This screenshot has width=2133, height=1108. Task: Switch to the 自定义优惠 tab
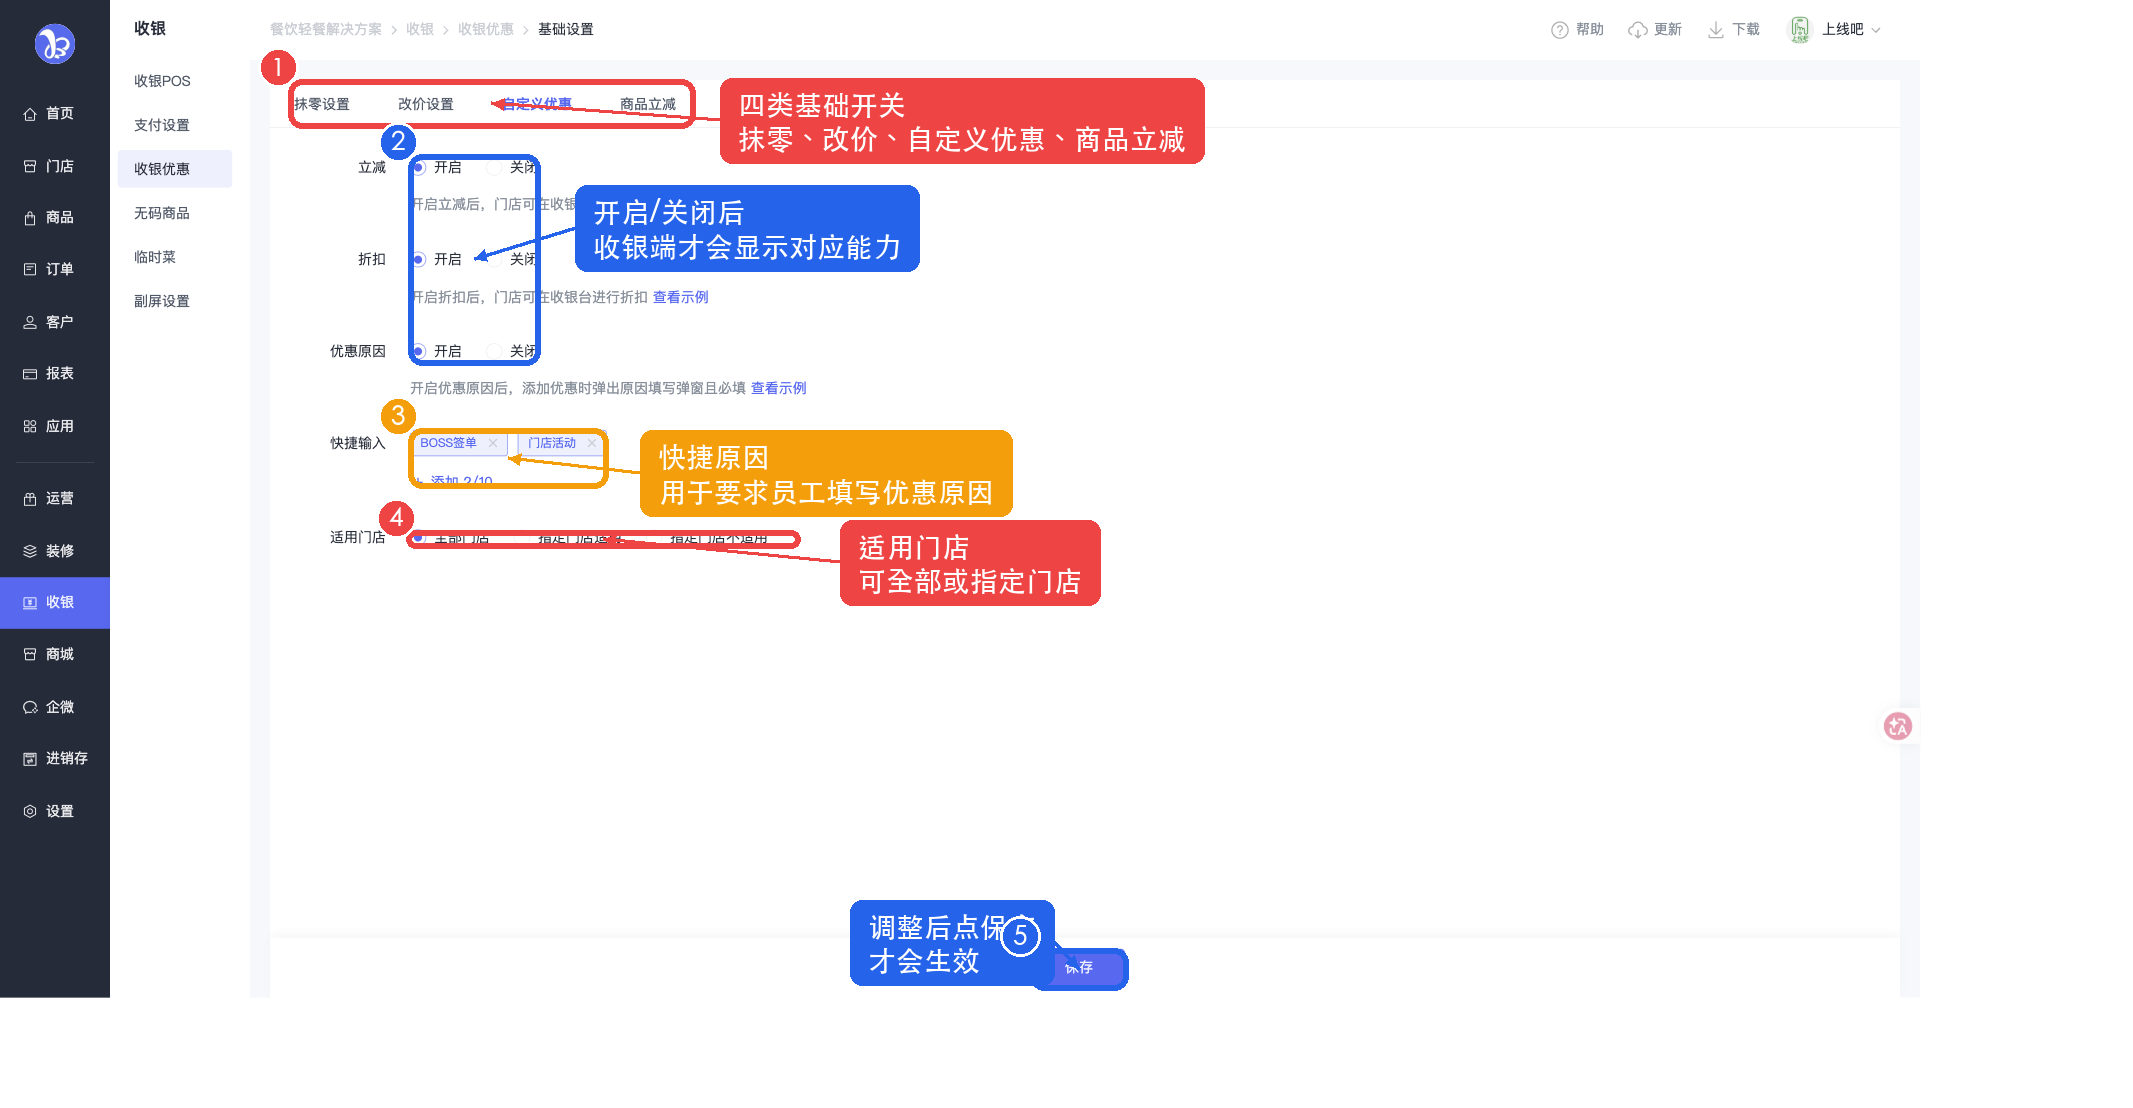coord(537,104)
